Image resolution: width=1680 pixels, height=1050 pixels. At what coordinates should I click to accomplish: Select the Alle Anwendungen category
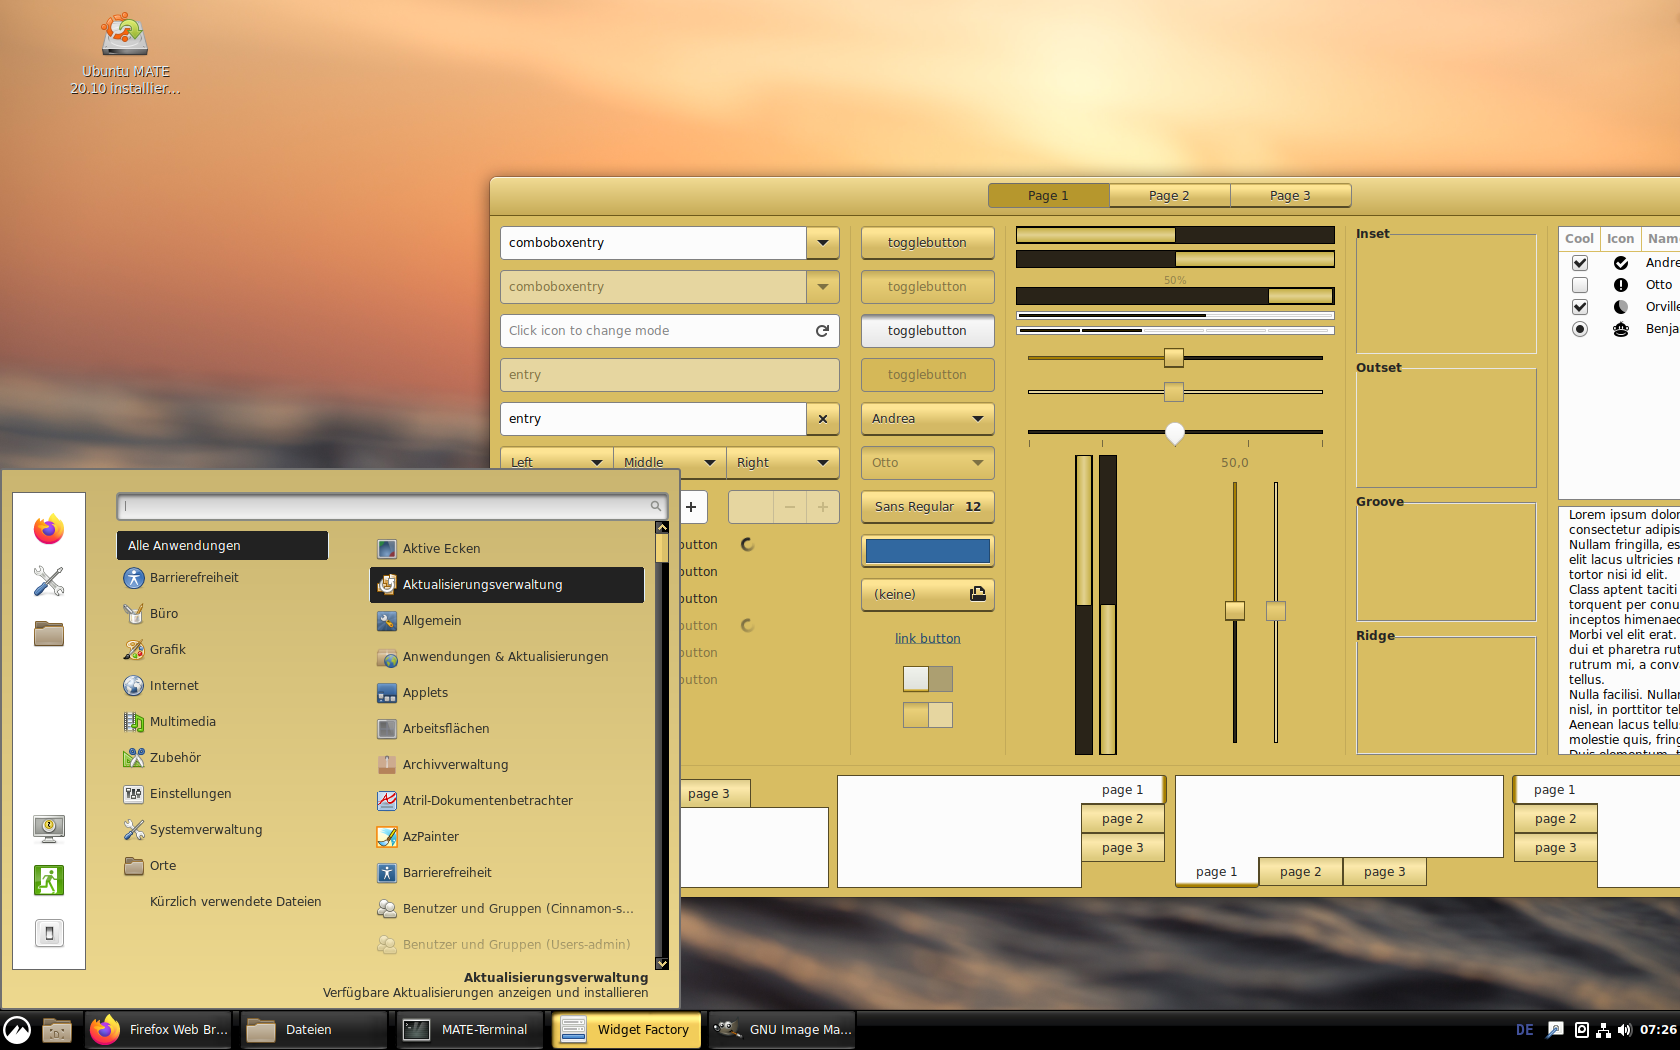(222, 545)
